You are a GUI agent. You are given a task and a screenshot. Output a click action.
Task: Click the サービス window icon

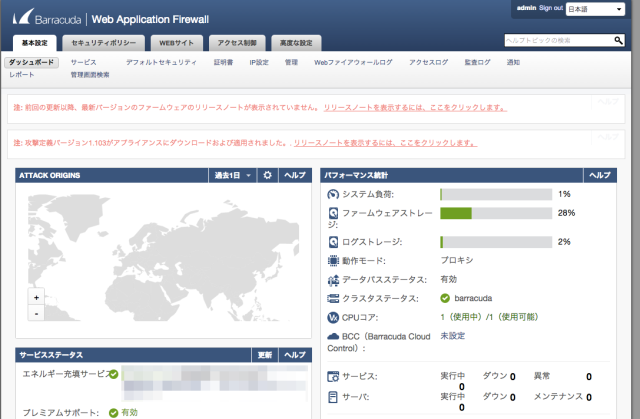coord(333,377)
